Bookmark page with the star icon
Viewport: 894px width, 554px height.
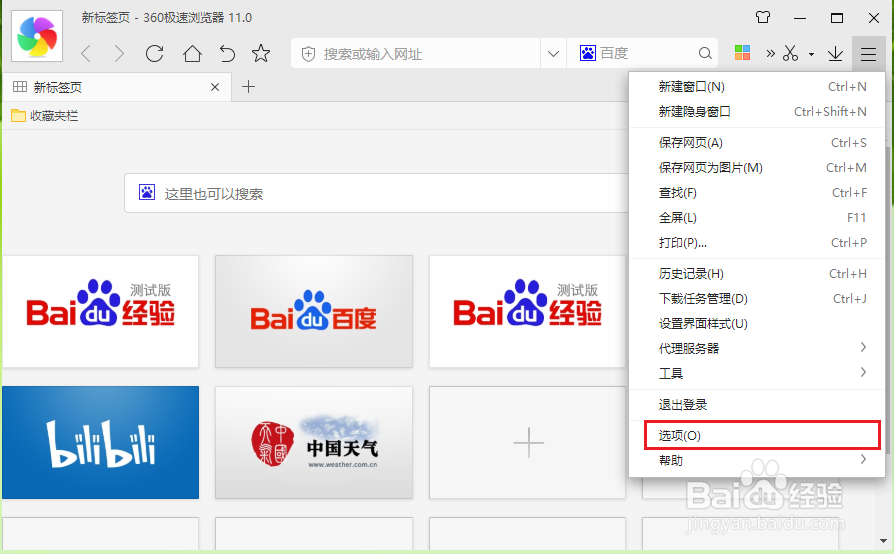pos(261,54)
